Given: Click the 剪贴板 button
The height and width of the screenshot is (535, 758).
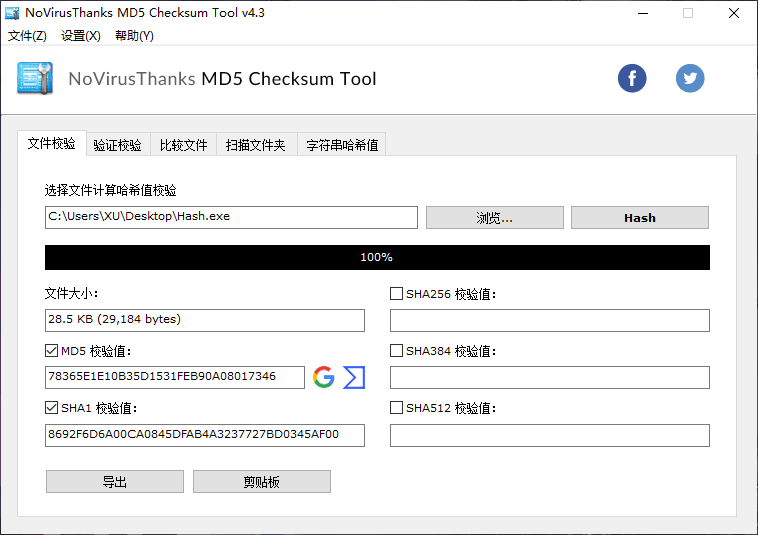Looking at the screenshot, I should click(x=262, y=482).
